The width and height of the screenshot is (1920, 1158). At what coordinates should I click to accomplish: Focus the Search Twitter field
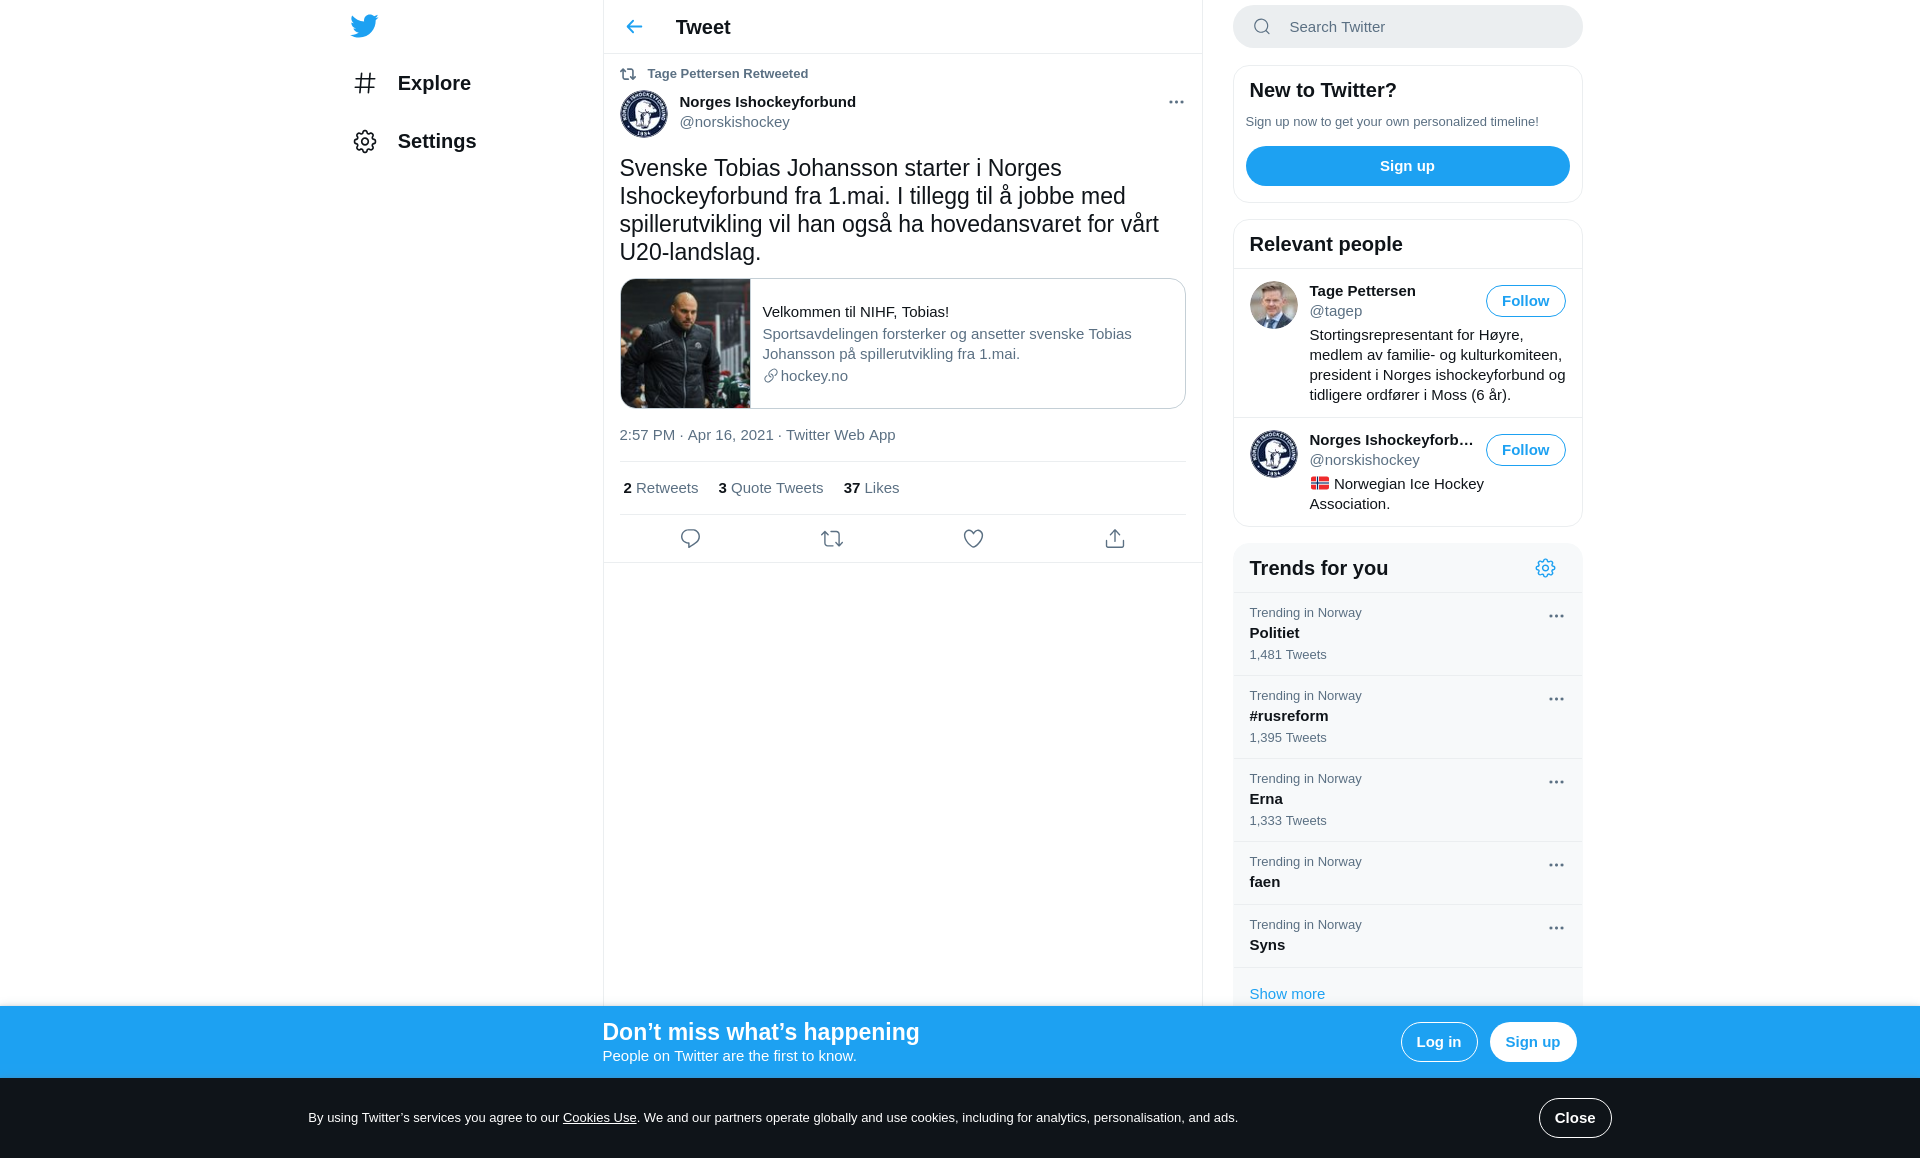tap(1407, 27)
